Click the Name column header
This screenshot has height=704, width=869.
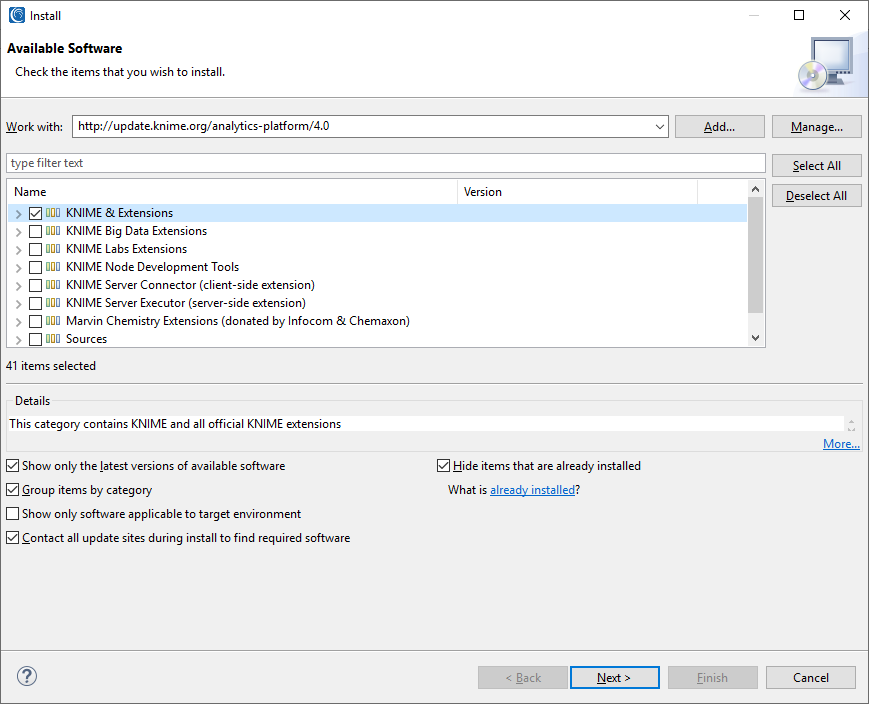coord(233,192)
